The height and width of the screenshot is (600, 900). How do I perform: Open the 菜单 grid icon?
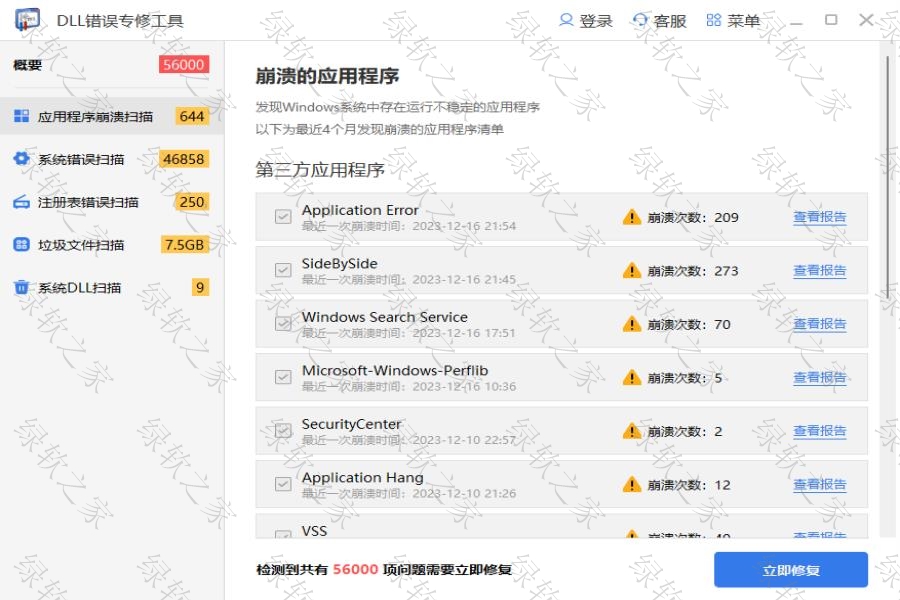[714, 20]
